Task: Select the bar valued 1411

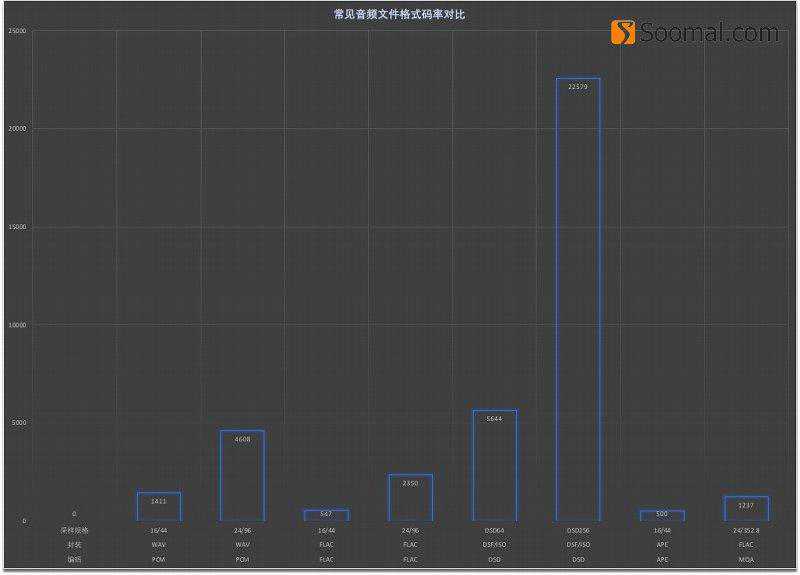Action: (159, 507)
